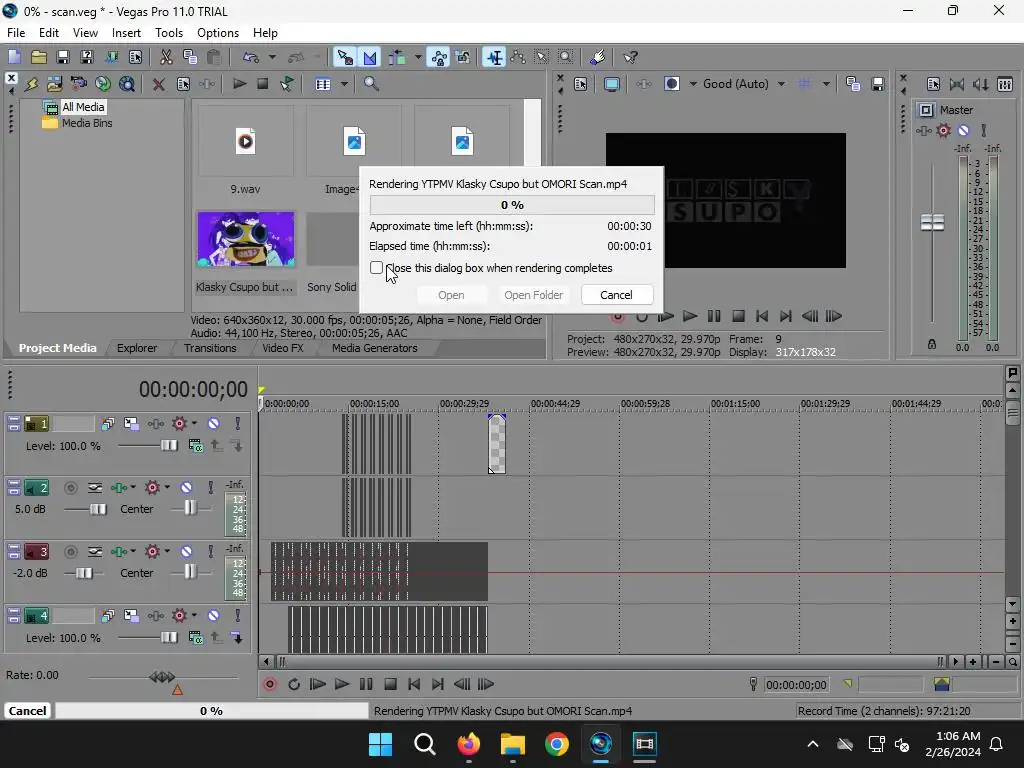Screen dimensions: 1024x768
Task: Open track 2 automation settings dropdown arrow
Action: point(167,487)
